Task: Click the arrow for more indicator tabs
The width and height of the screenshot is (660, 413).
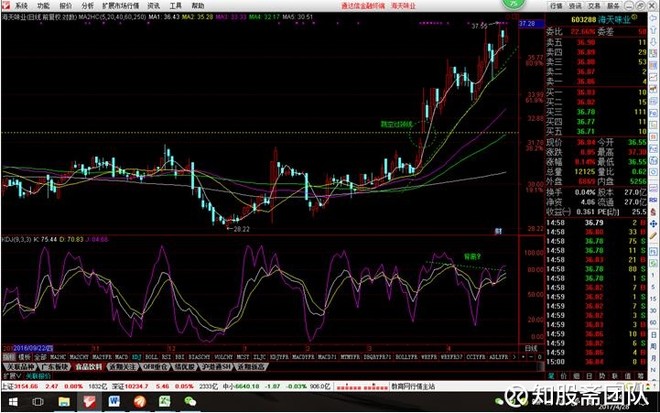Action: pyautogui.click(x=514, y=357)
